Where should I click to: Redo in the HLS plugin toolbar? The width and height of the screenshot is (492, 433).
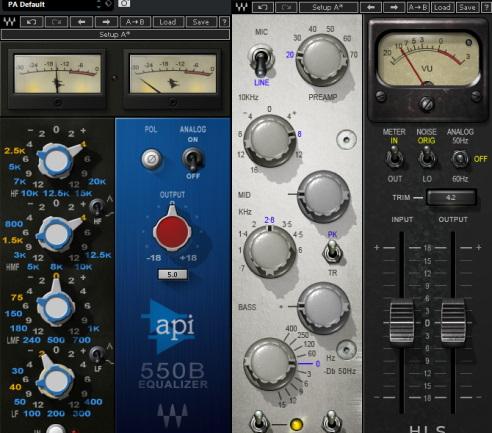click(x=286, y=7)
